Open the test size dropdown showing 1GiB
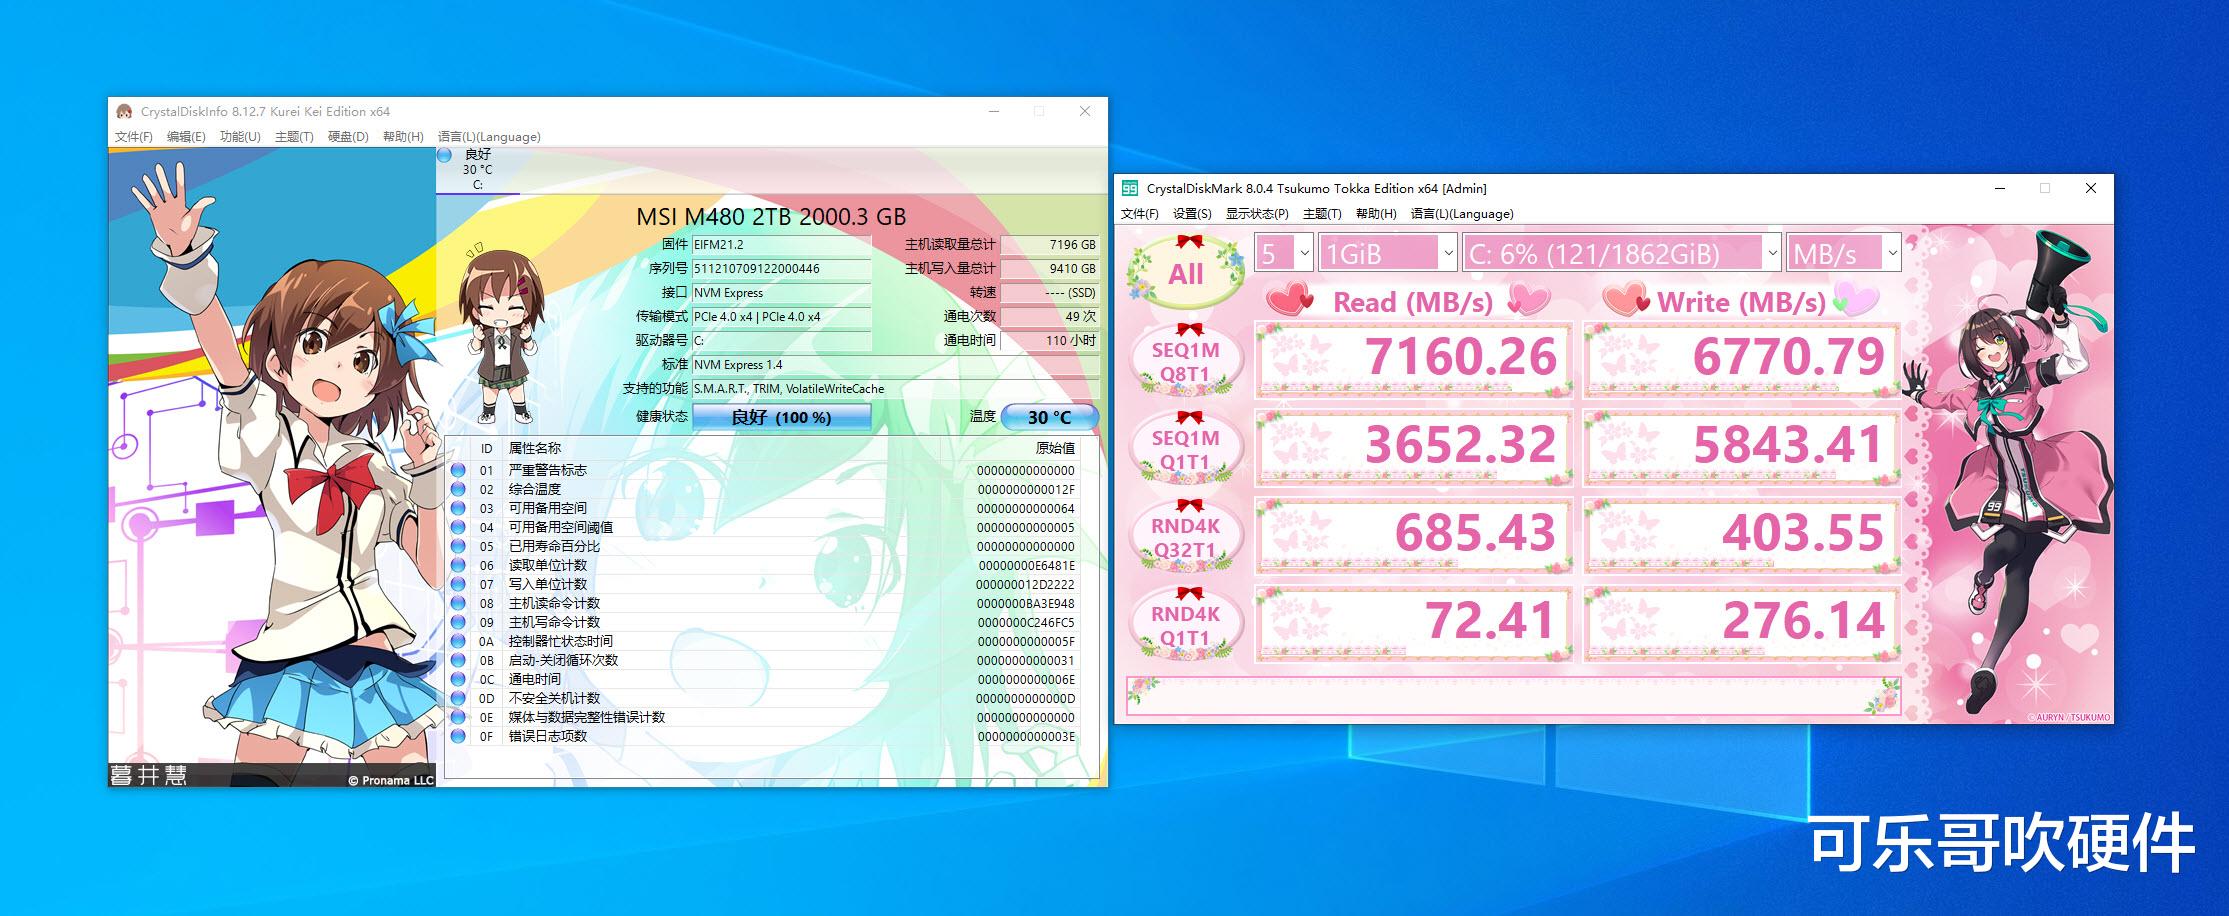This screenshot has height=916, width=2229. (1388, 253)
